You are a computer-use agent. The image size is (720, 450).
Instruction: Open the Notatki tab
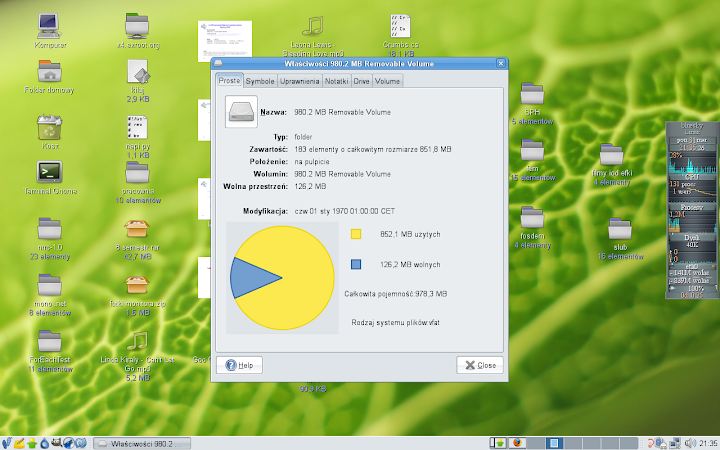click(x=336, y=81)
